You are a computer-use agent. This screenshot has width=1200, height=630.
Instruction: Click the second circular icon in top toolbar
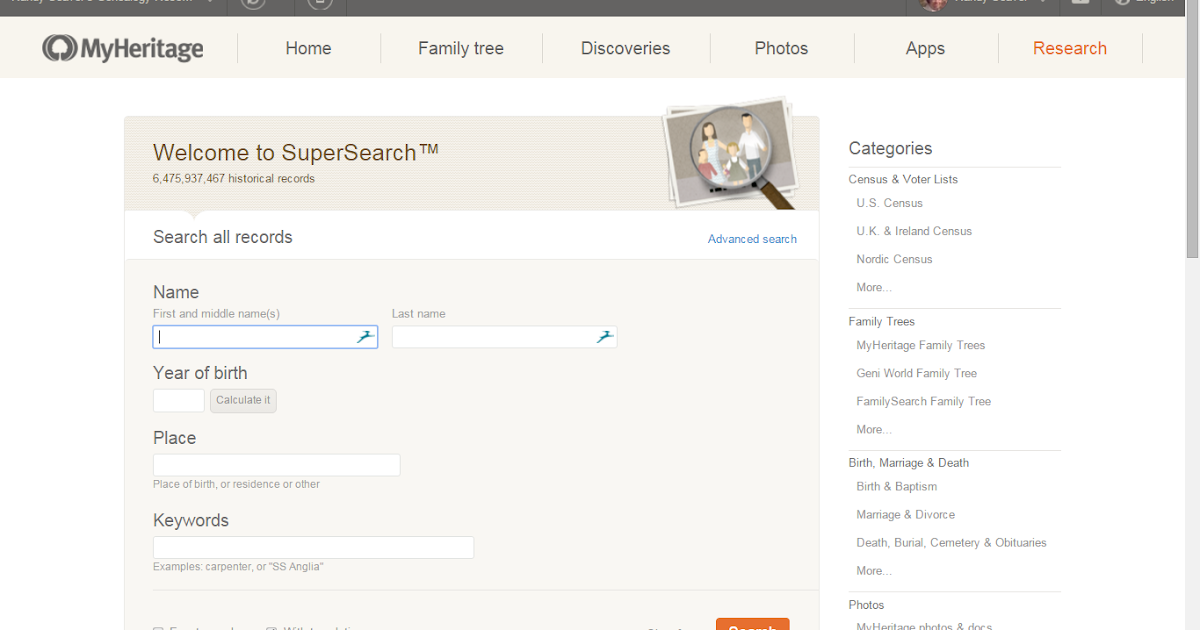[x=319, y=4]
